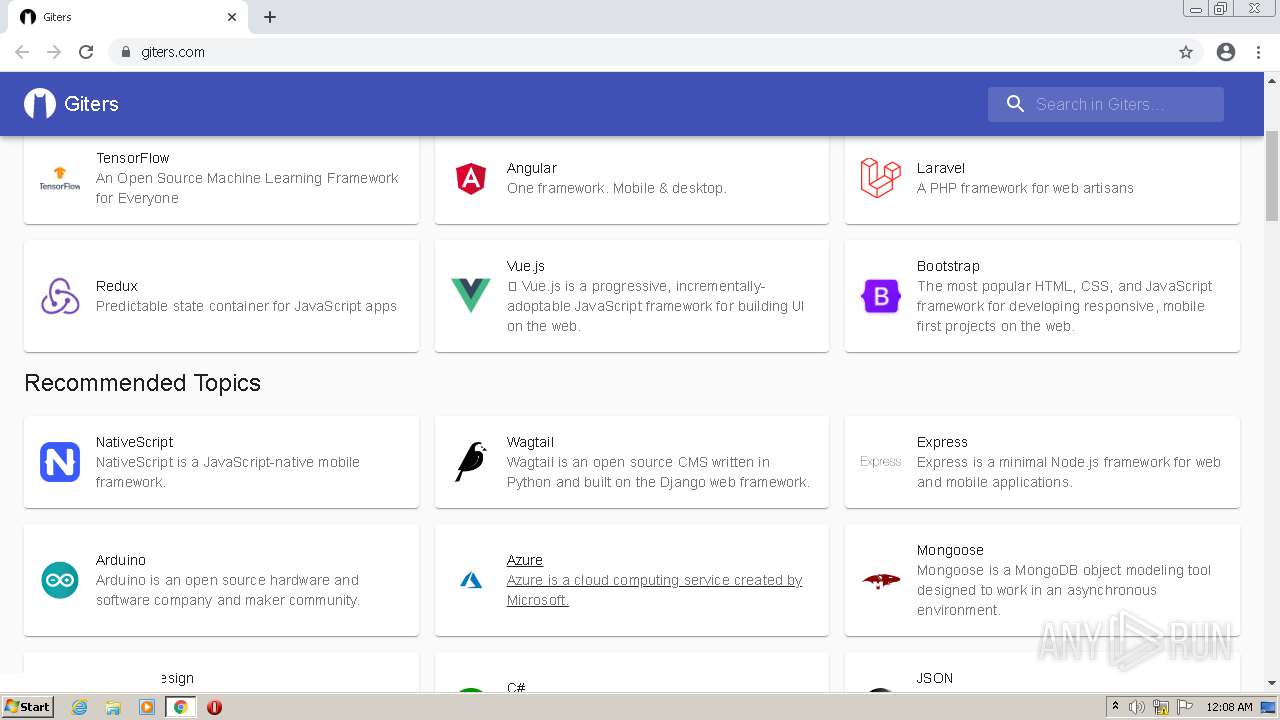Screen dimensions: 1280x720
Task: Bookmark this page with the star icon
Action: click(1186, 52)
